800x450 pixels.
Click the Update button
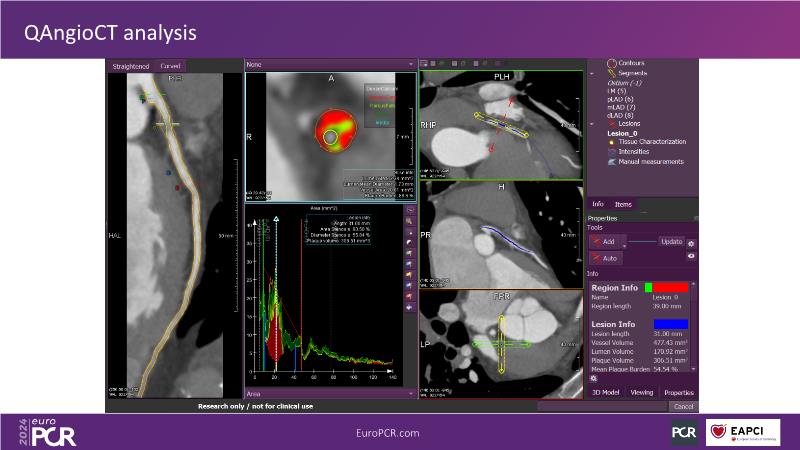[x=671, y=242]
